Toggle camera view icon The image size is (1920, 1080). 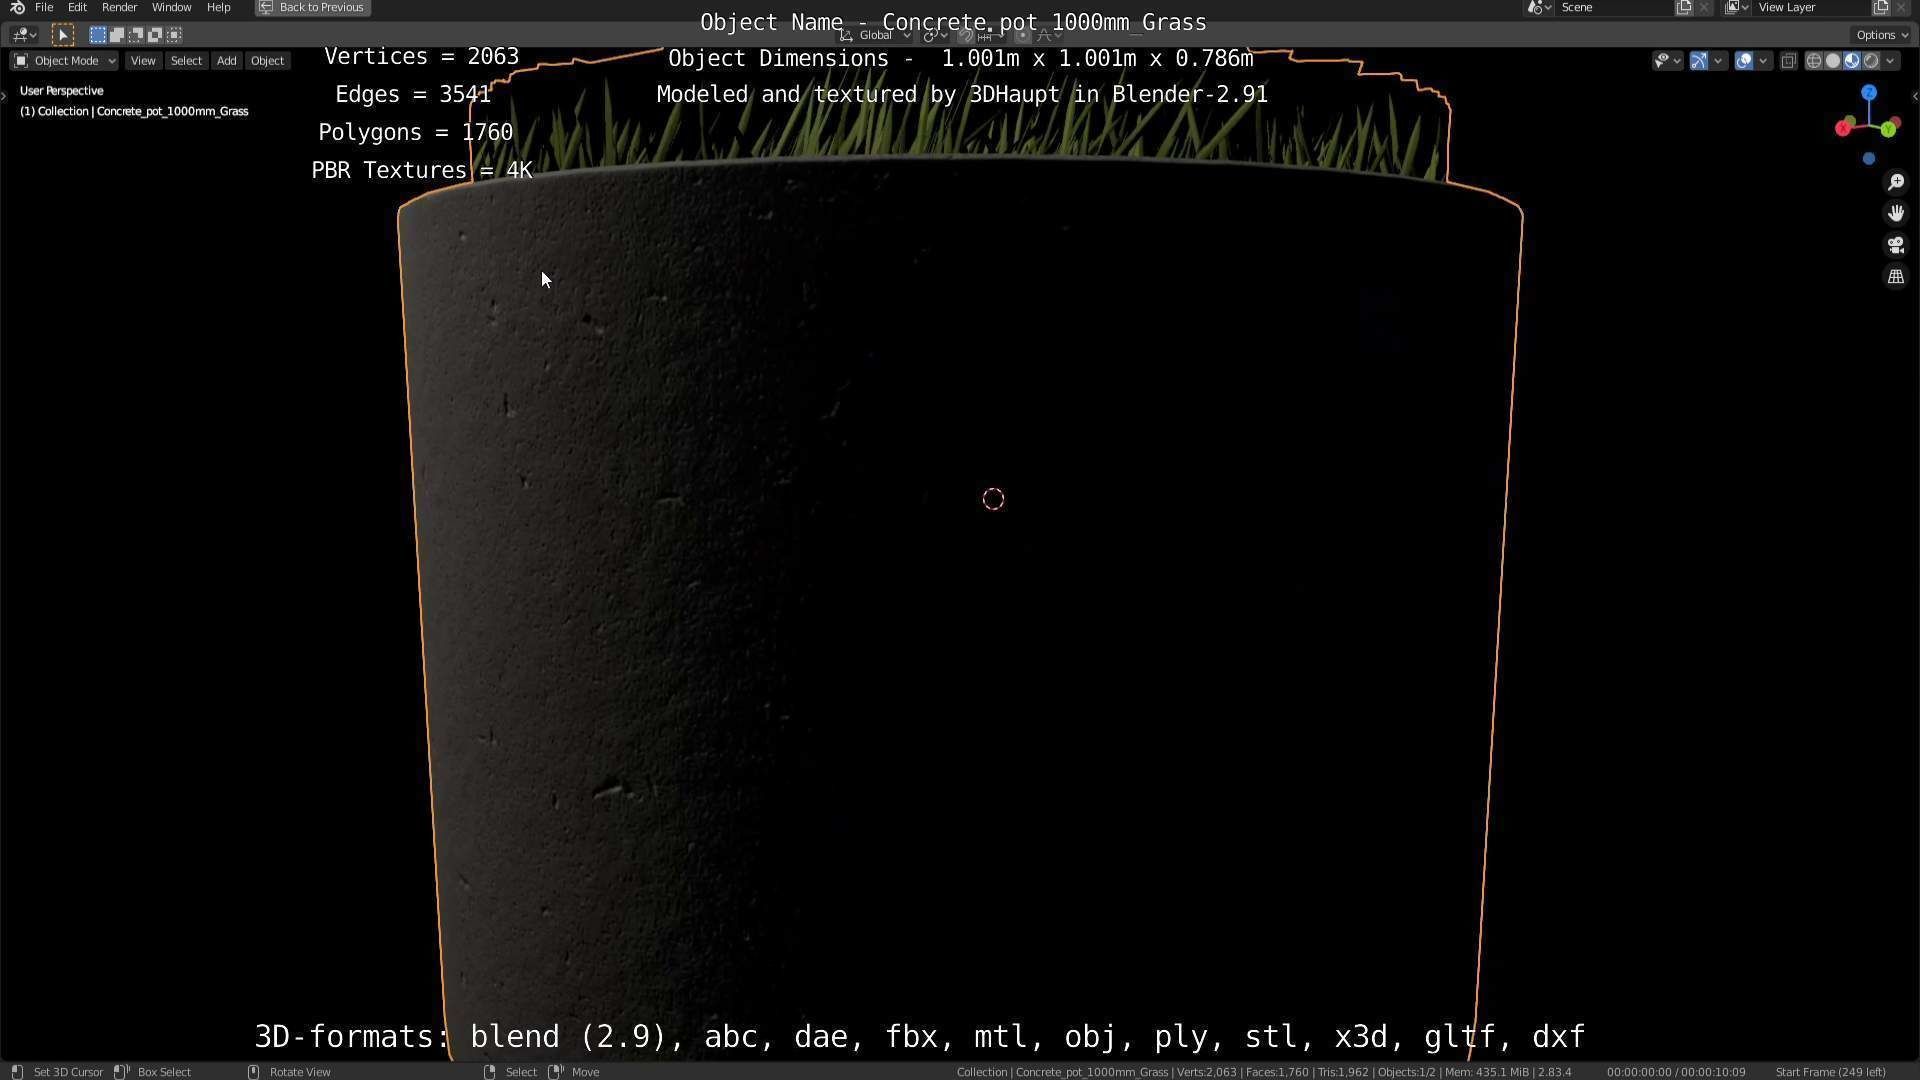[x=1895, y=245]
